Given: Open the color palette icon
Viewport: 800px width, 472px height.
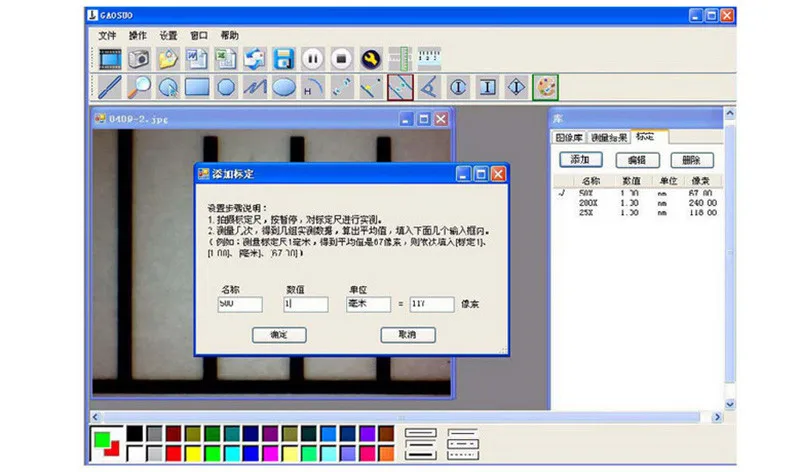Looking at the screenshot, I should point(545,87).
